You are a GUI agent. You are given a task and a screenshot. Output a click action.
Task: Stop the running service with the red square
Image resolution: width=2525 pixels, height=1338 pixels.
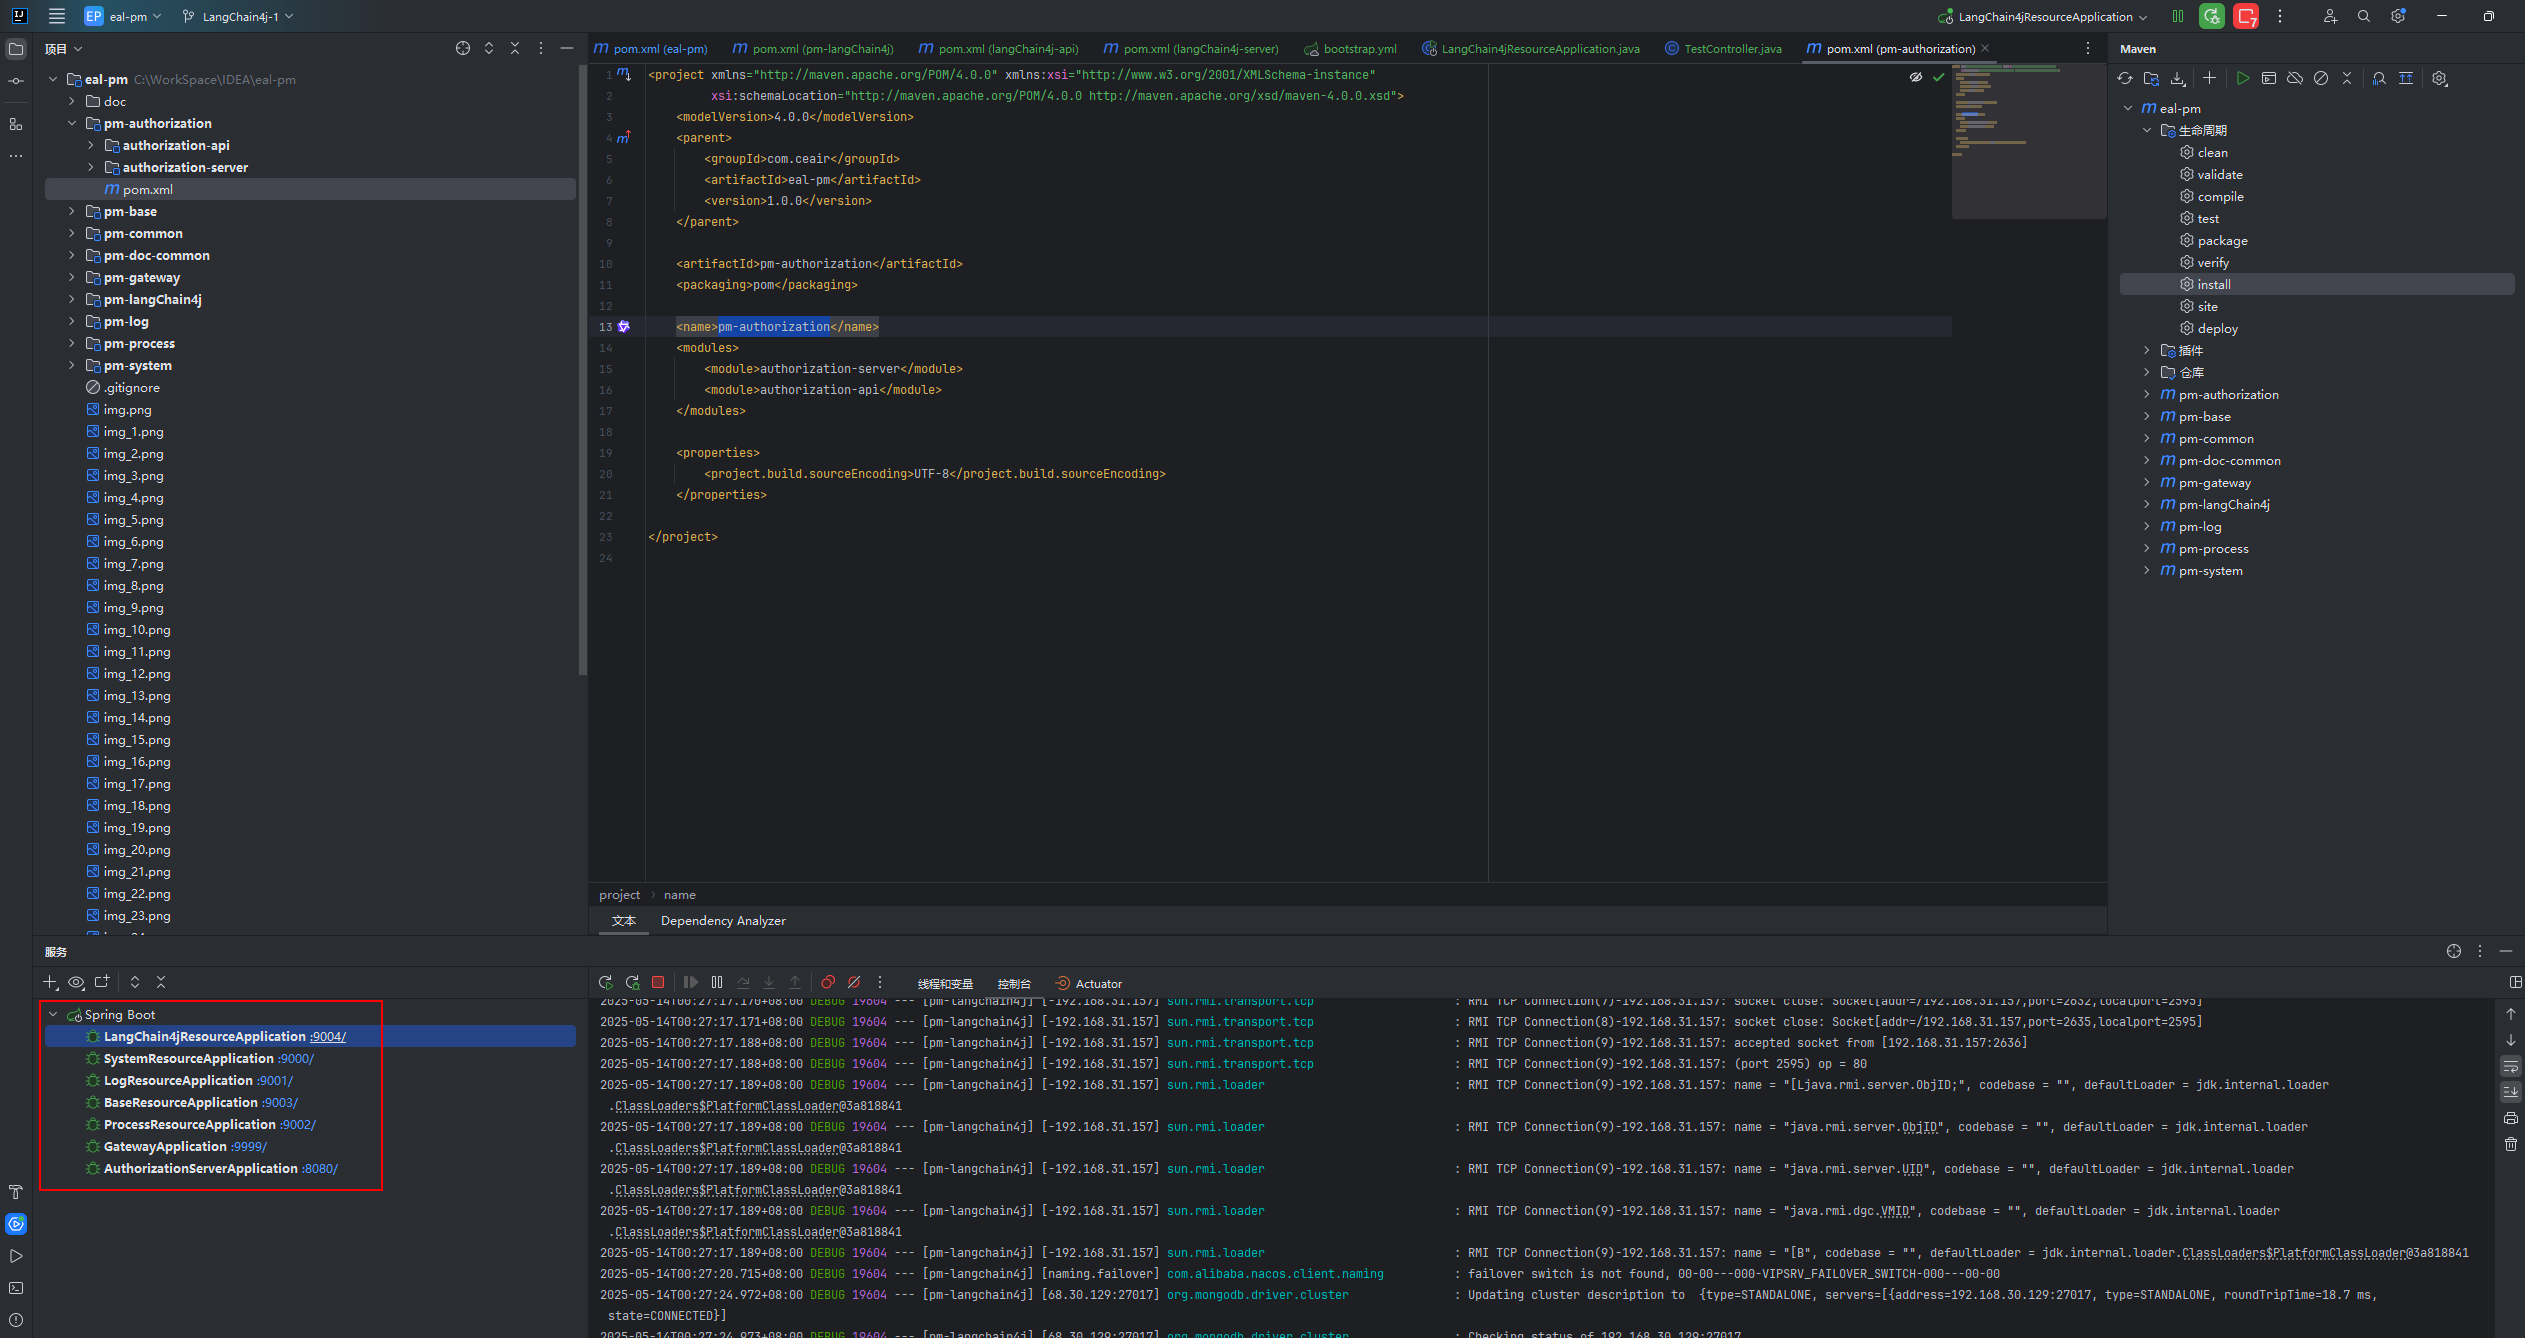[658, 983]
